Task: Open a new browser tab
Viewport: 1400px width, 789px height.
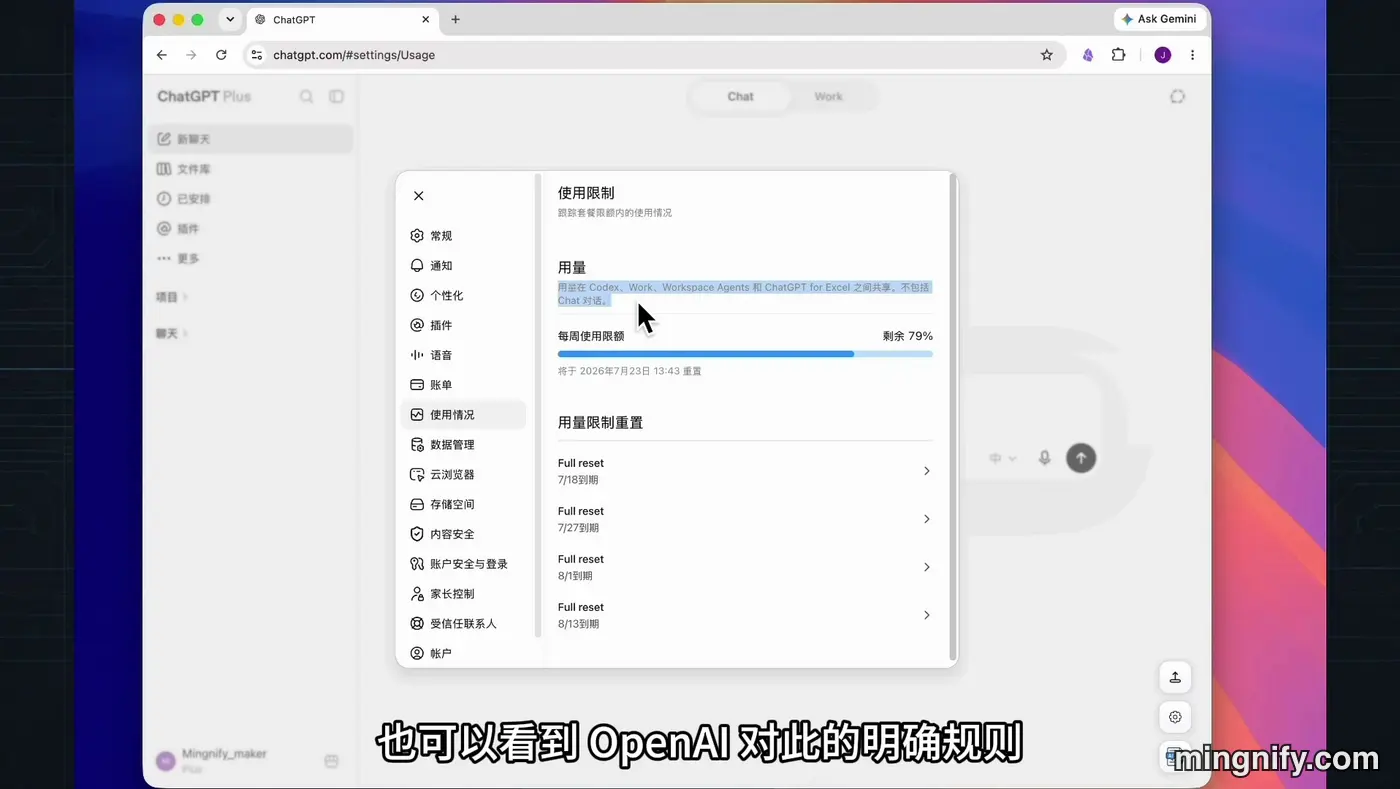Action: pyautogui.click(x=456, y=19)
